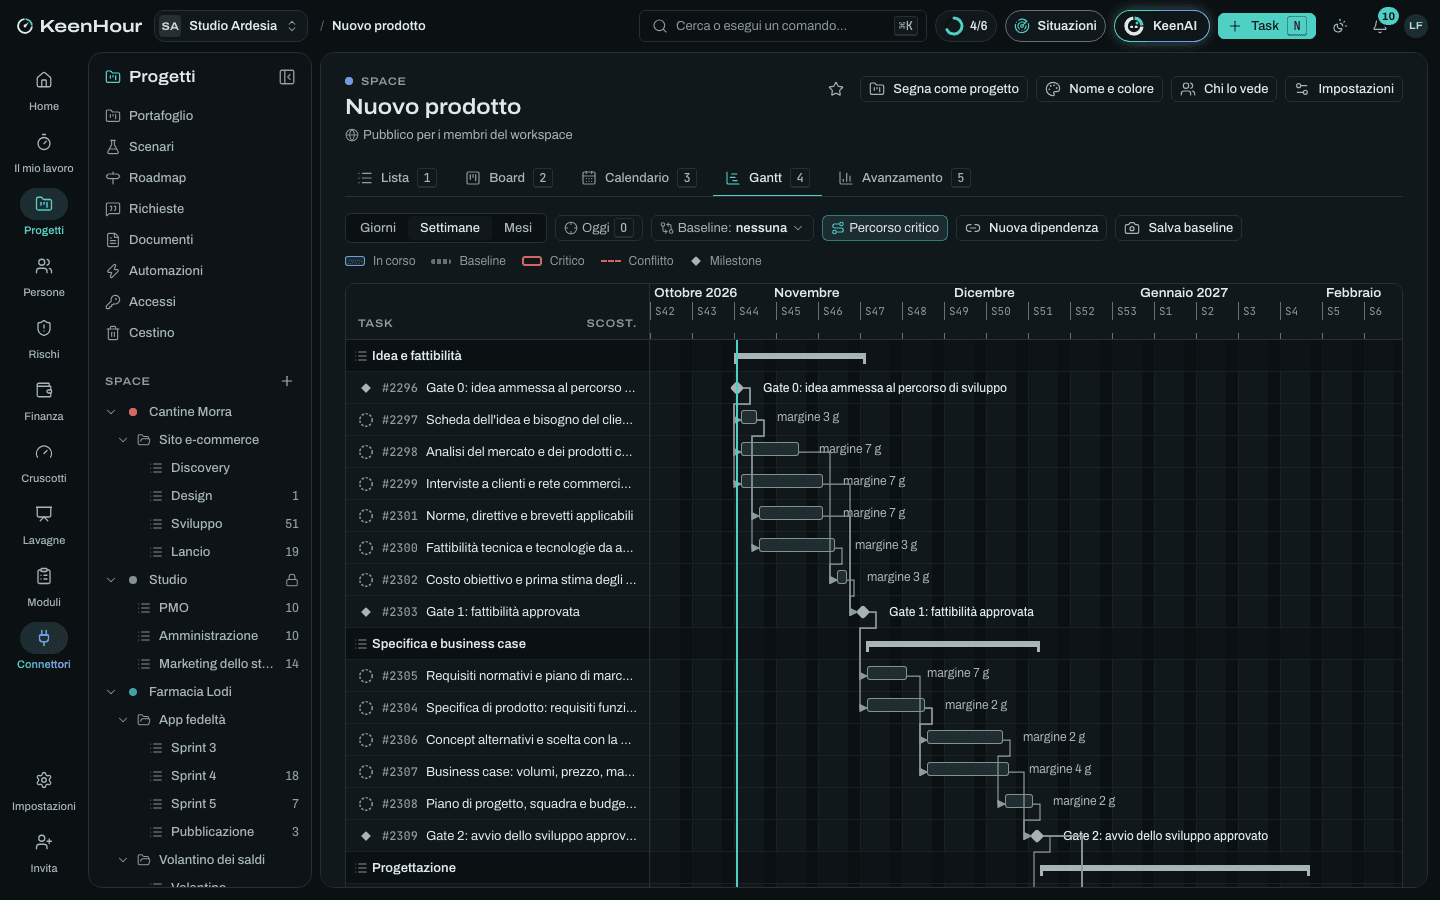Collapse Studio space chevron

tap(111, 580)
